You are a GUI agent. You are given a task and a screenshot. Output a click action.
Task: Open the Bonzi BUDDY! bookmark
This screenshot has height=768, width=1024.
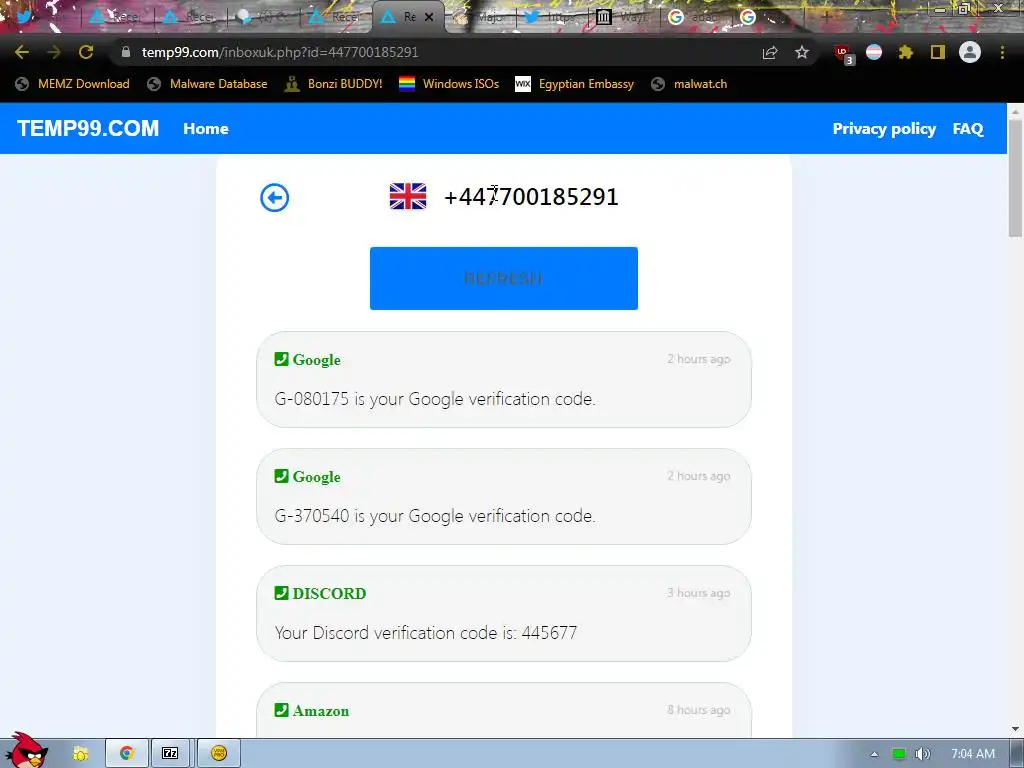coord(334,84)
